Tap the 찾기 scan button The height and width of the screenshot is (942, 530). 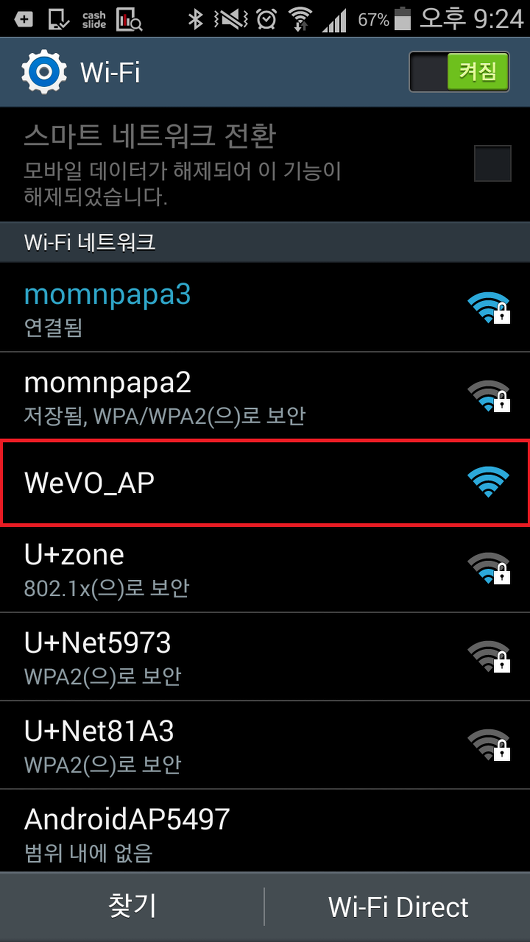[132, 907]
